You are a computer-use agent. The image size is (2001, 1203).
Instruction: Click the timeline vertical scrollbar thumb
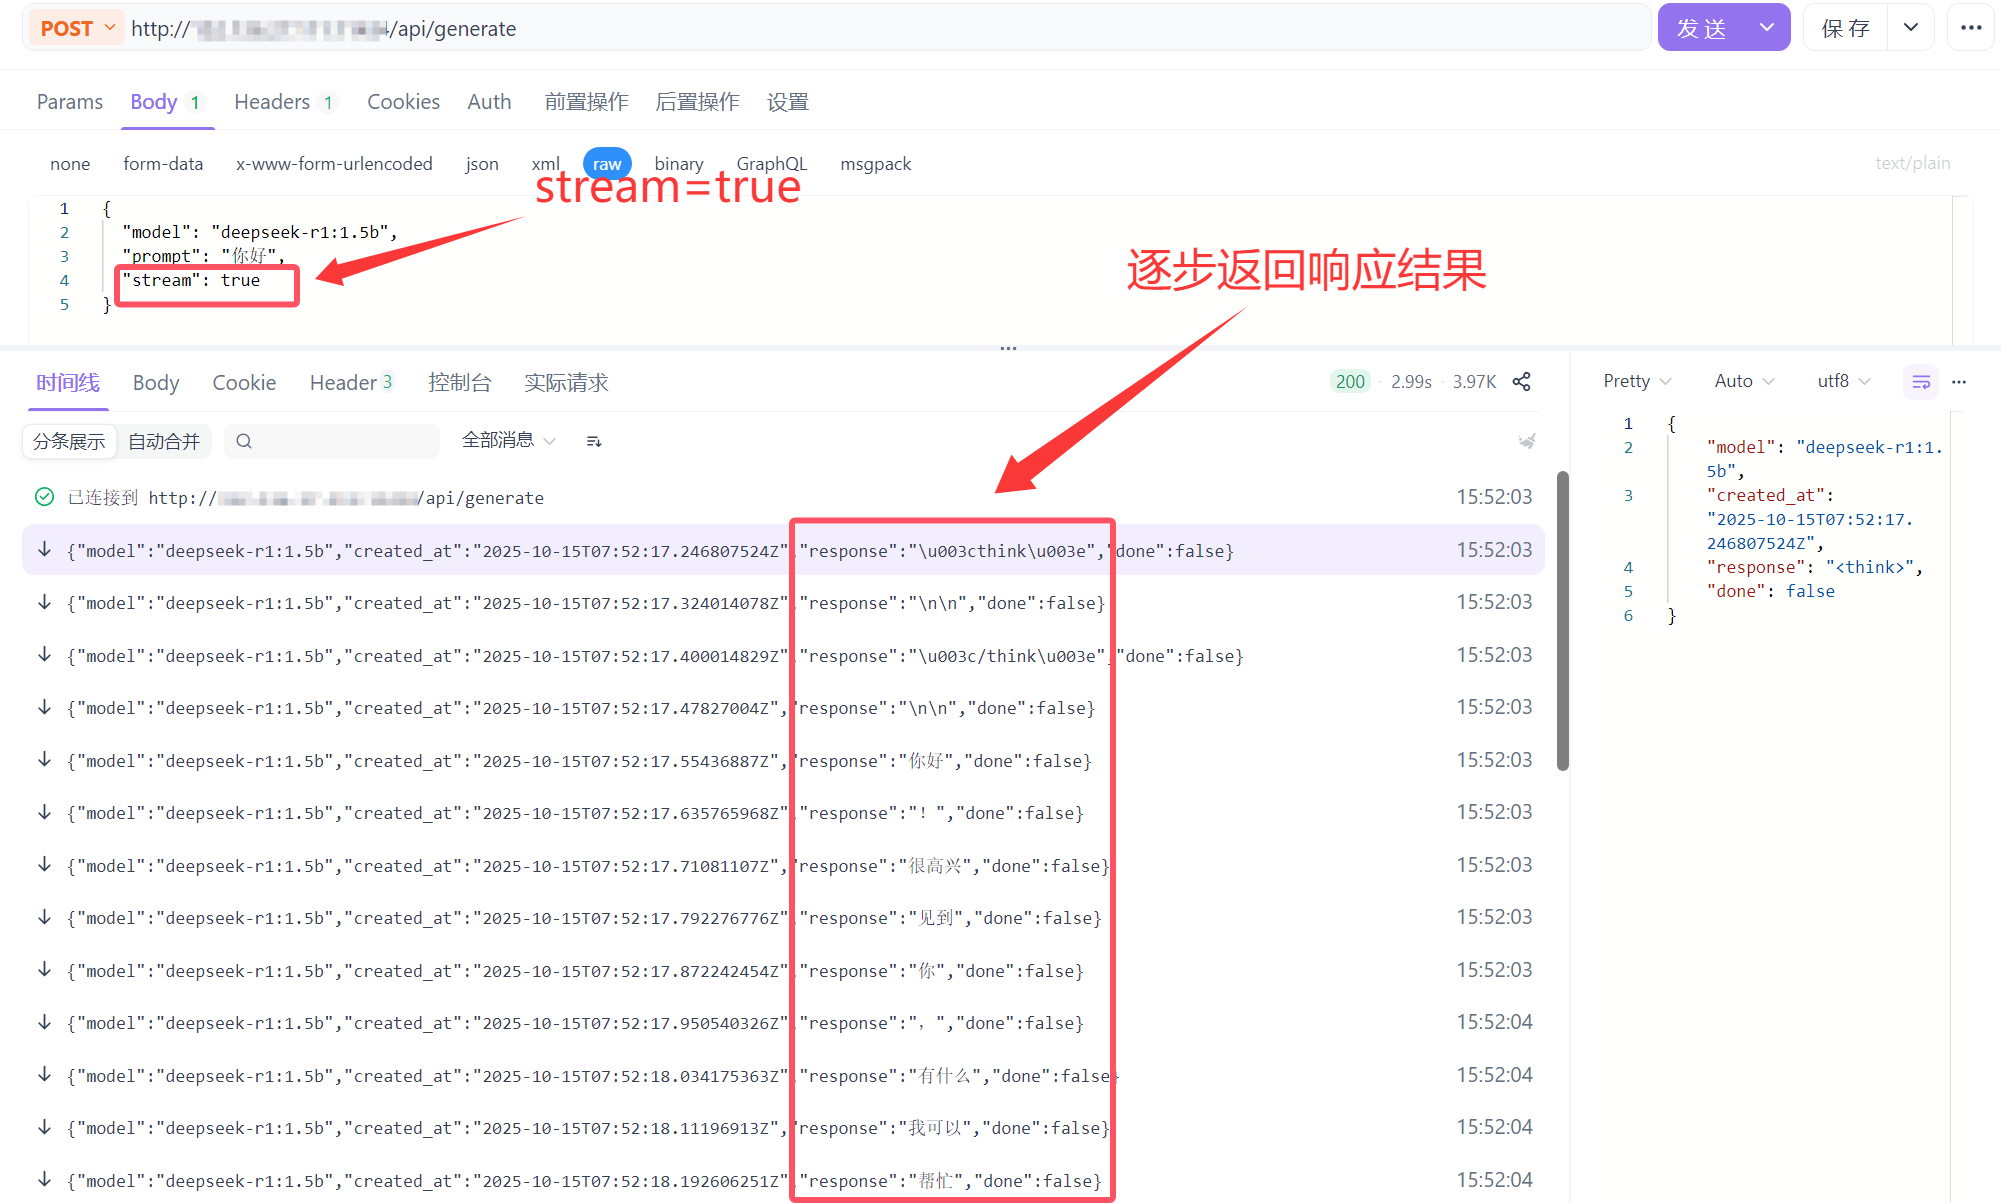(1562, 620)
